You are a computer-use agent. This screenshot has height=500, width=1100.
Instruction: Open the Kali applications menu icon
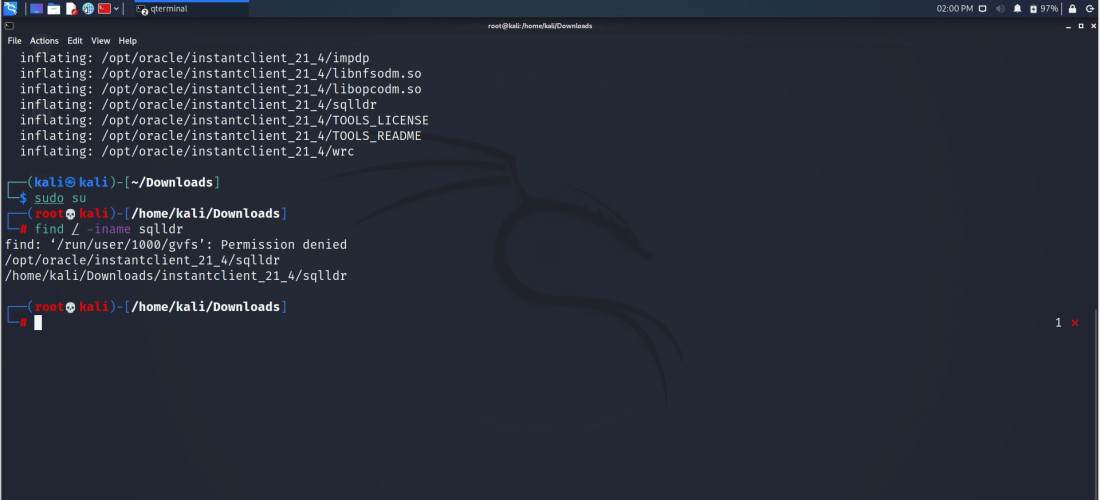[x=10, y=8]
